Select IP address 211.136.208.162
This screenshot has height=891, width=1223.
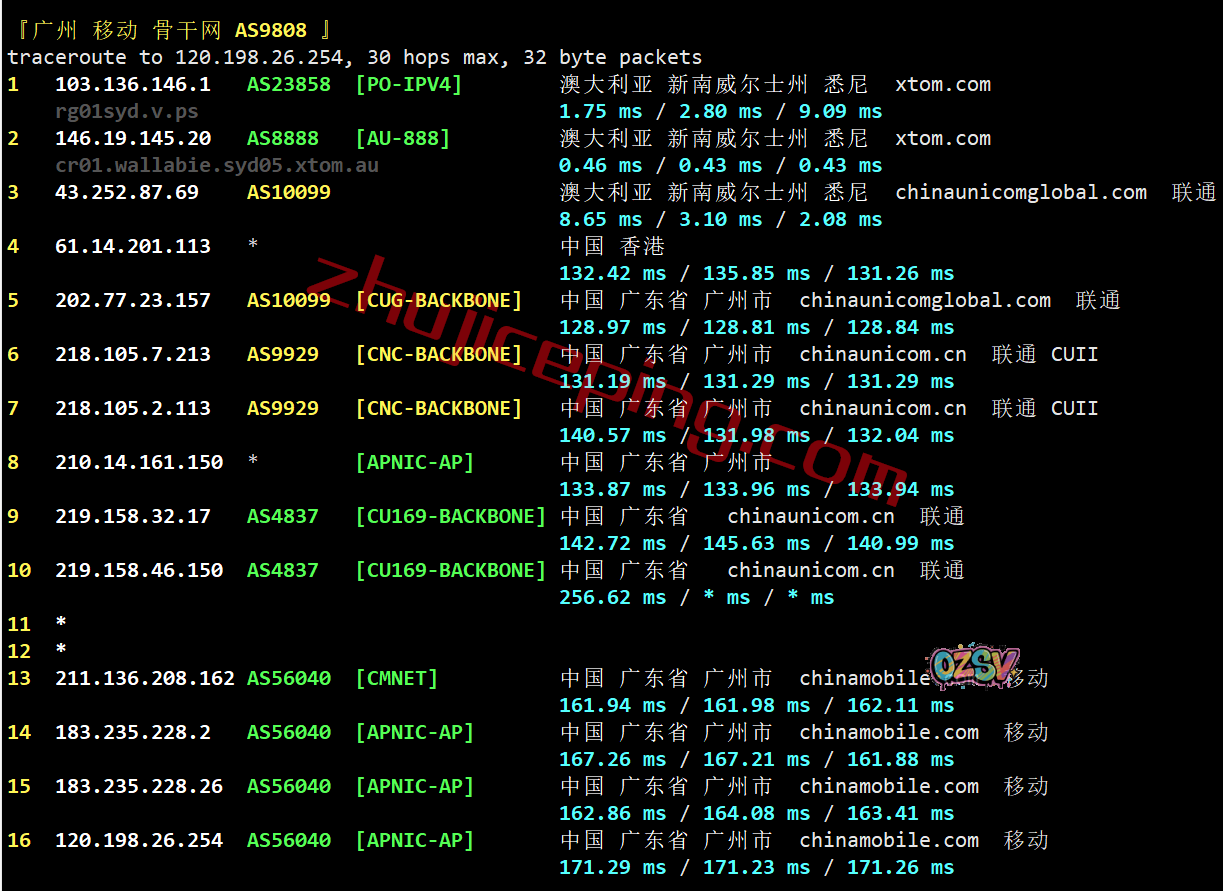[x=144, y=679]
